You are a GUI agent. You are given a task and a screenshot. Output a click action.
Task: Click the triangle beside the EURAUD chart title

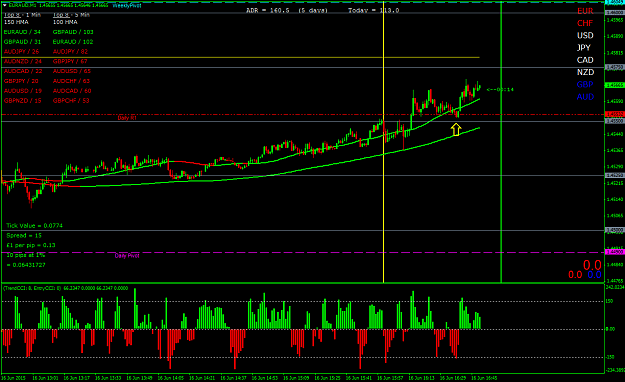[4, 6]
